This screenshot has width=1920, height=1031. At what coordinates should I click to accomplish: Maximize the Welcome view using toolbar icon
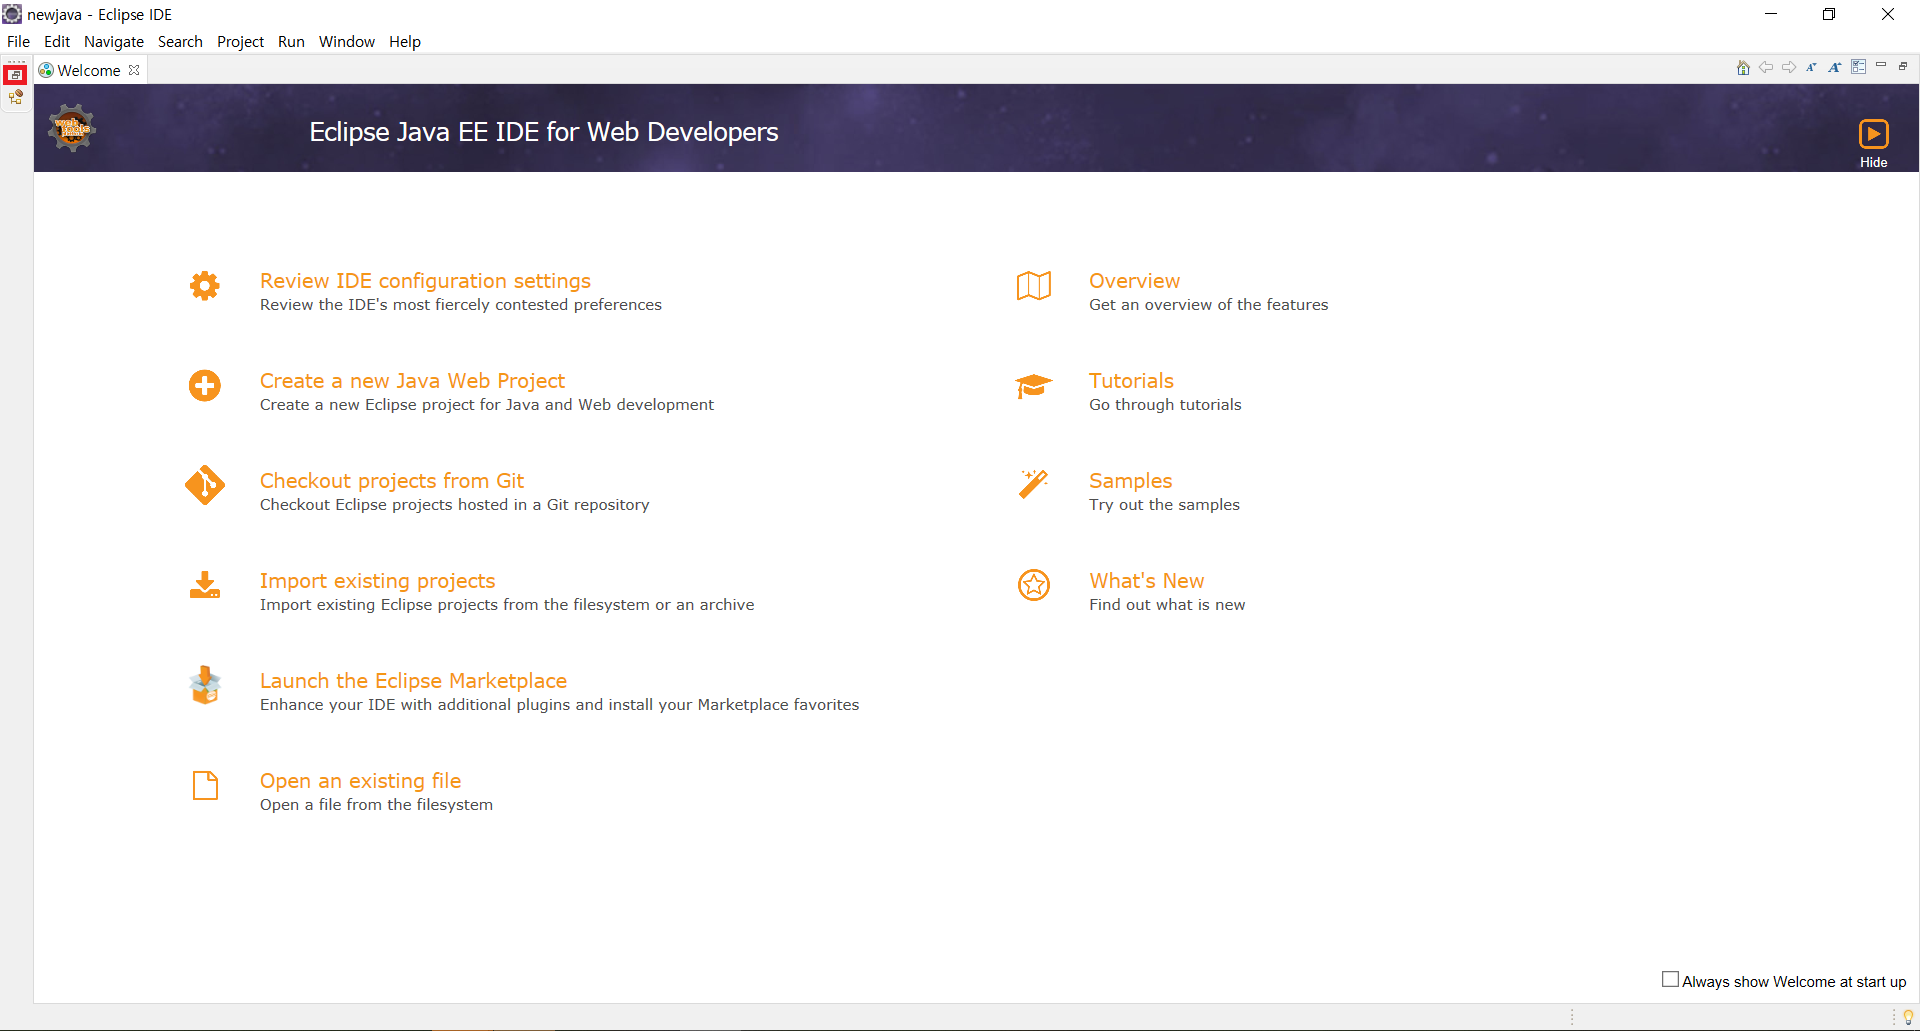(1903, 66)
